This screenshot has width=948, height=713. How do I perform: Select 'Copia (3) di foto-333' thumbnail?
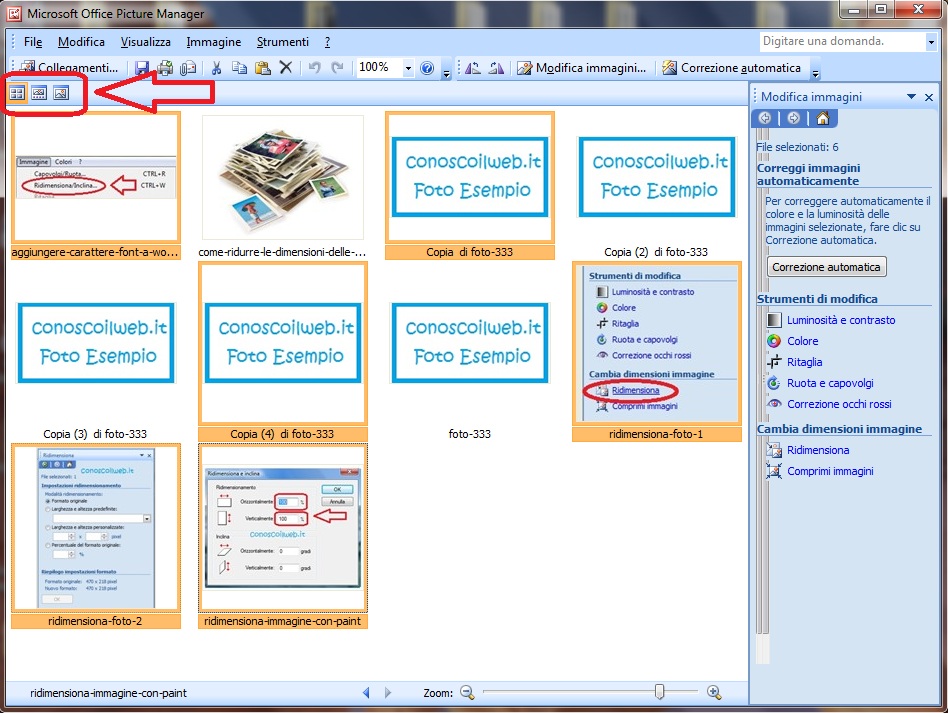coord(96,352)
